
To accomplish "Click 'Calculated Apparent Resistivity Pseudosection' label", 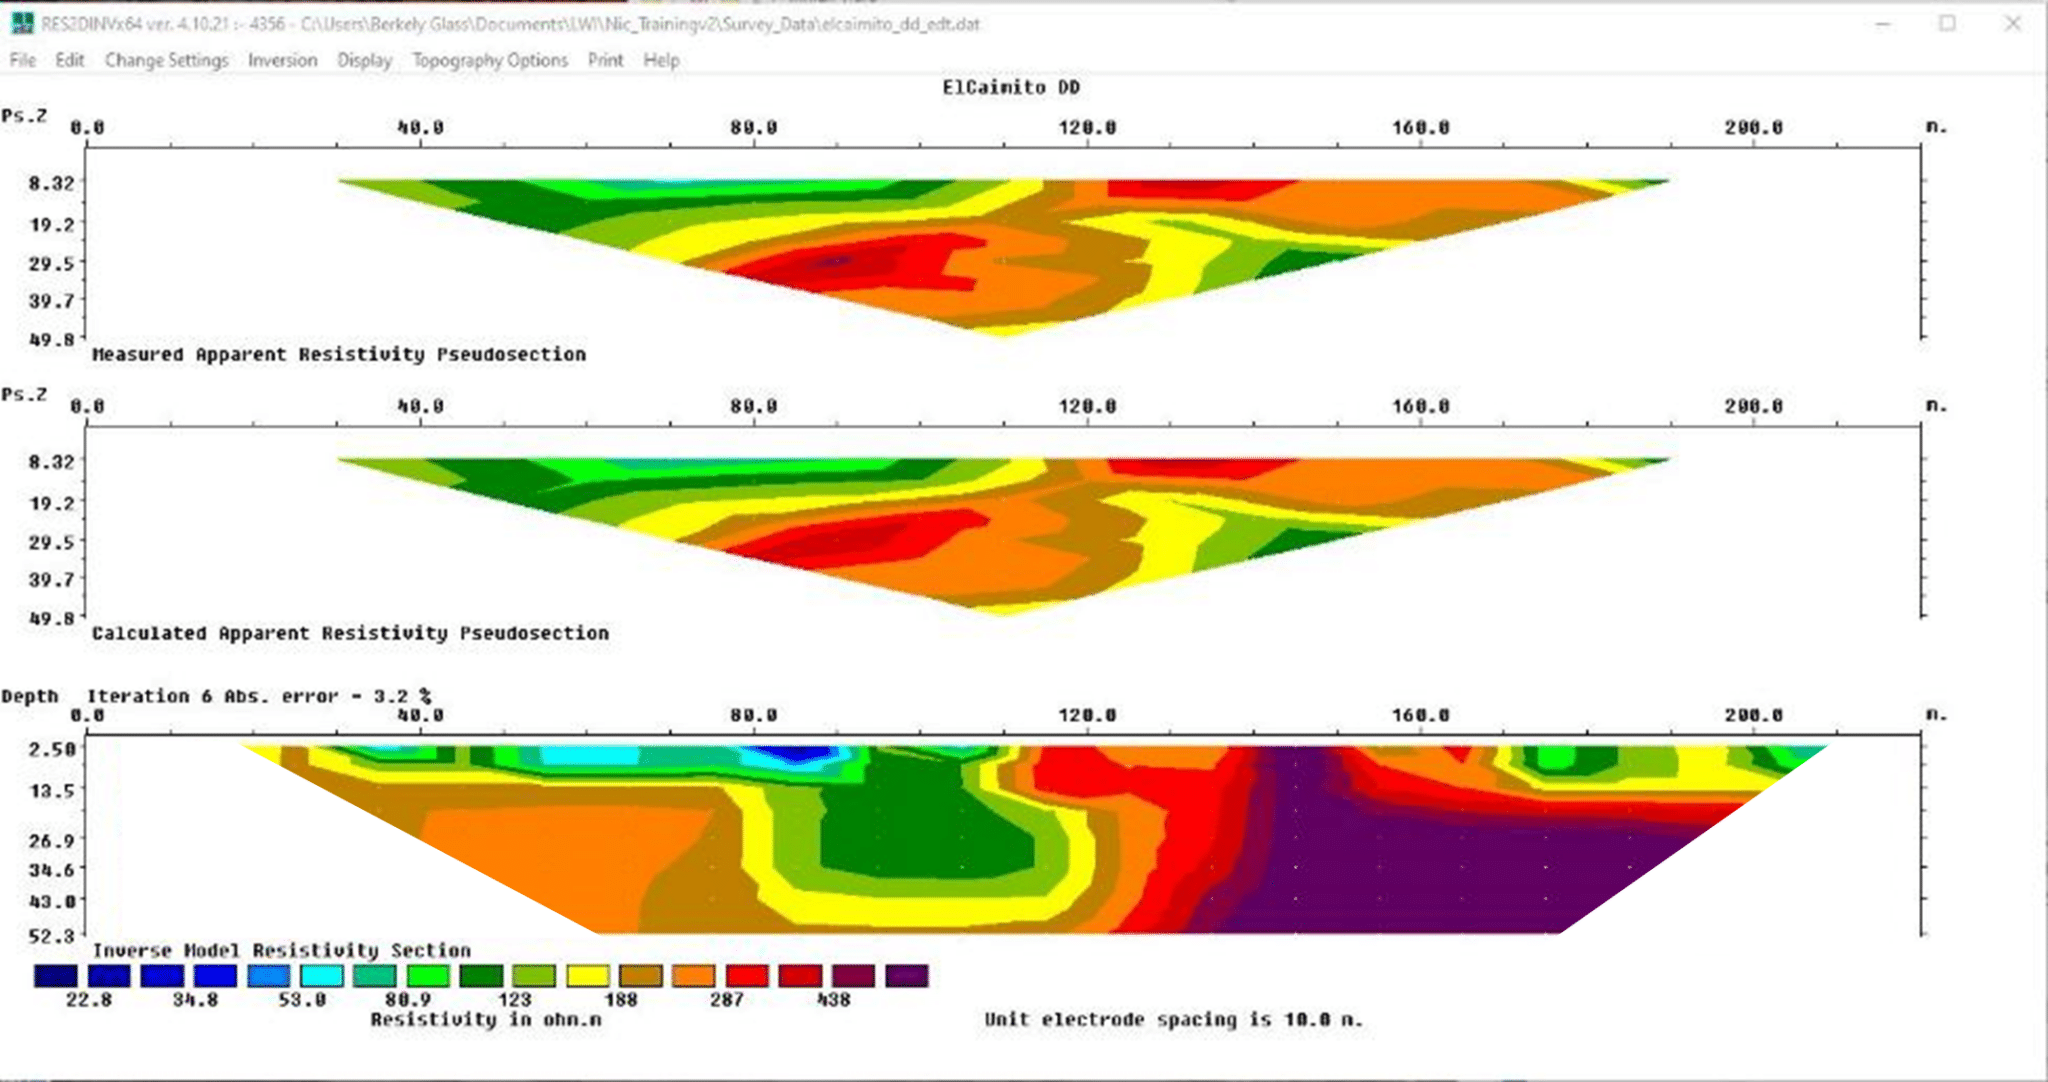I will [350, 633].
